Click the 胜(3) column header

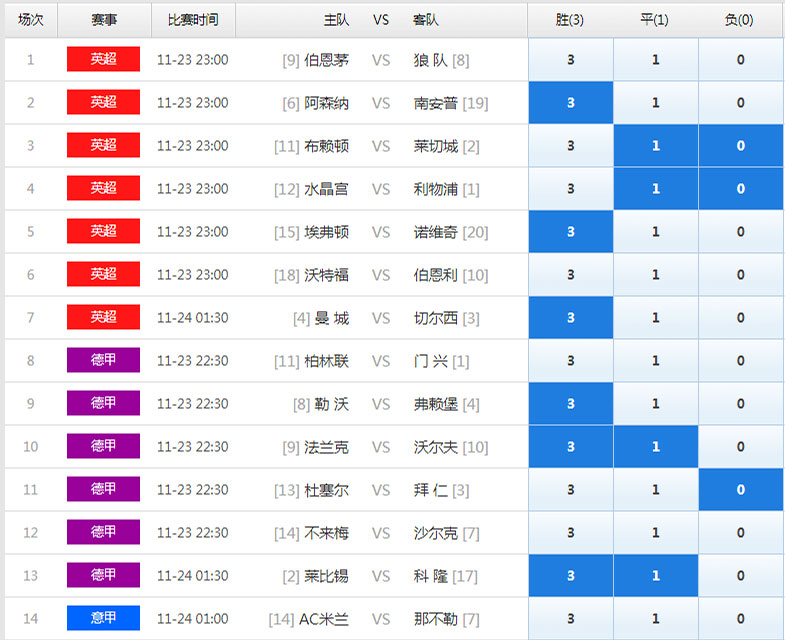click(x=570, y=20)
